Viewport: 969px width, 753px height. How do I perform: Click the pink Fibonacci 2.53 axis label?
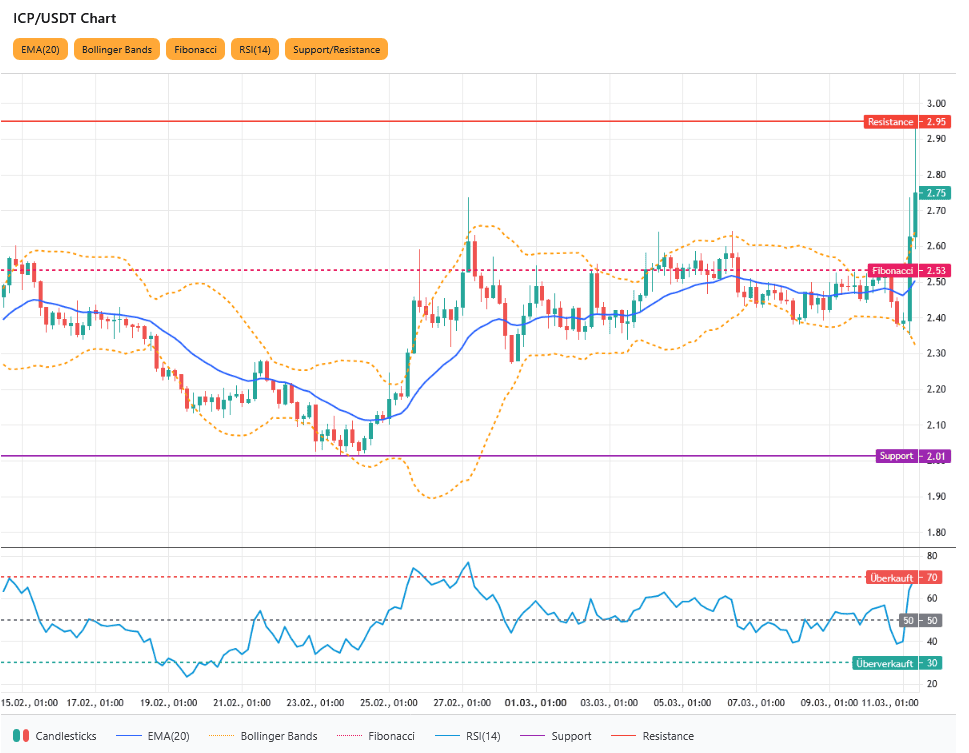[x=908, y=271]
